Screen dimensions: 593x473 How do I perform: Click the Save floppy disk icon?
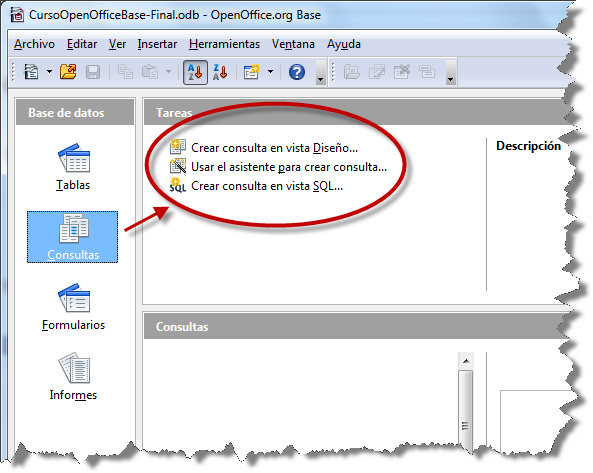pos(93,72)
